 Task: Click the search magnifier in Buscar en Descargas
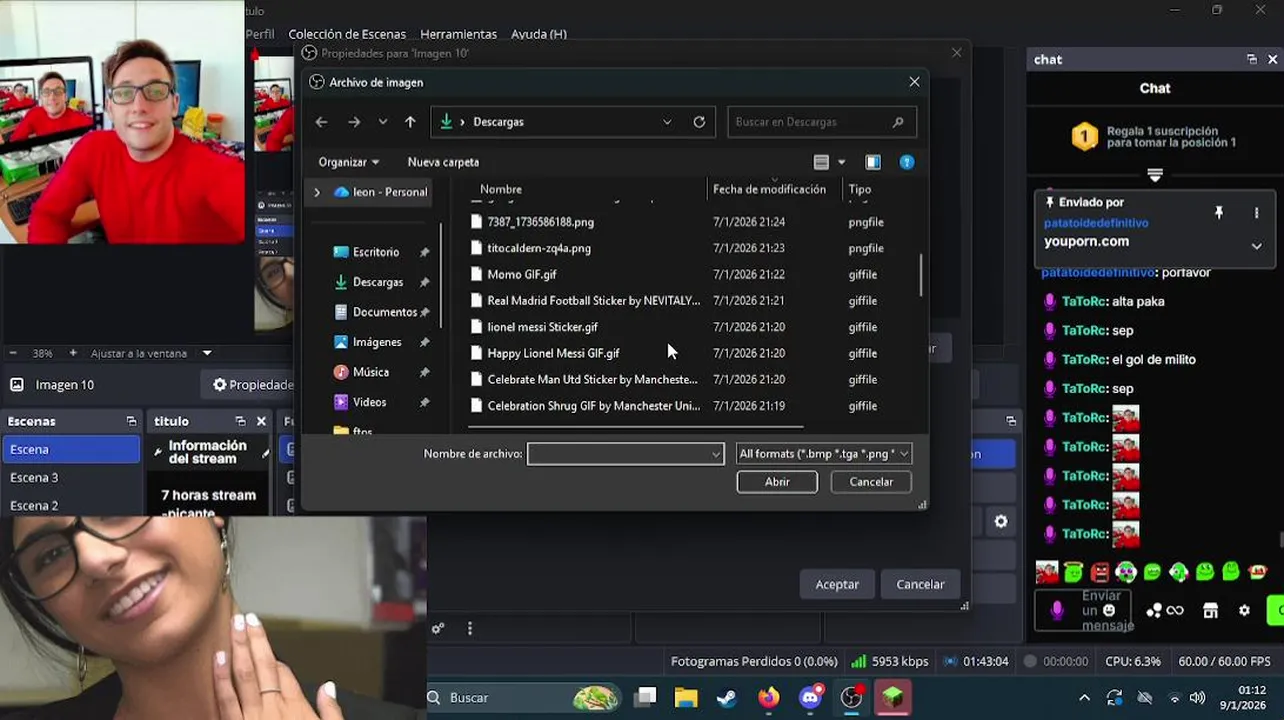(x=898, y=122)
